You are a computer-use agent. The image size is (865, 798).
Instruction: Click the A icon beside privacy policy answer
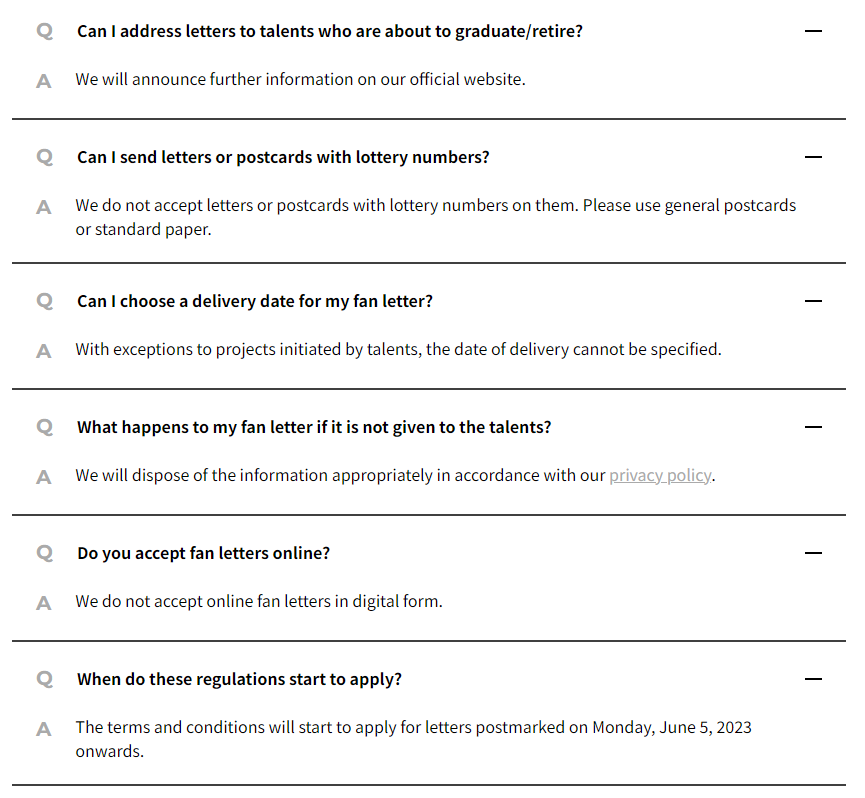coord(44,478)
